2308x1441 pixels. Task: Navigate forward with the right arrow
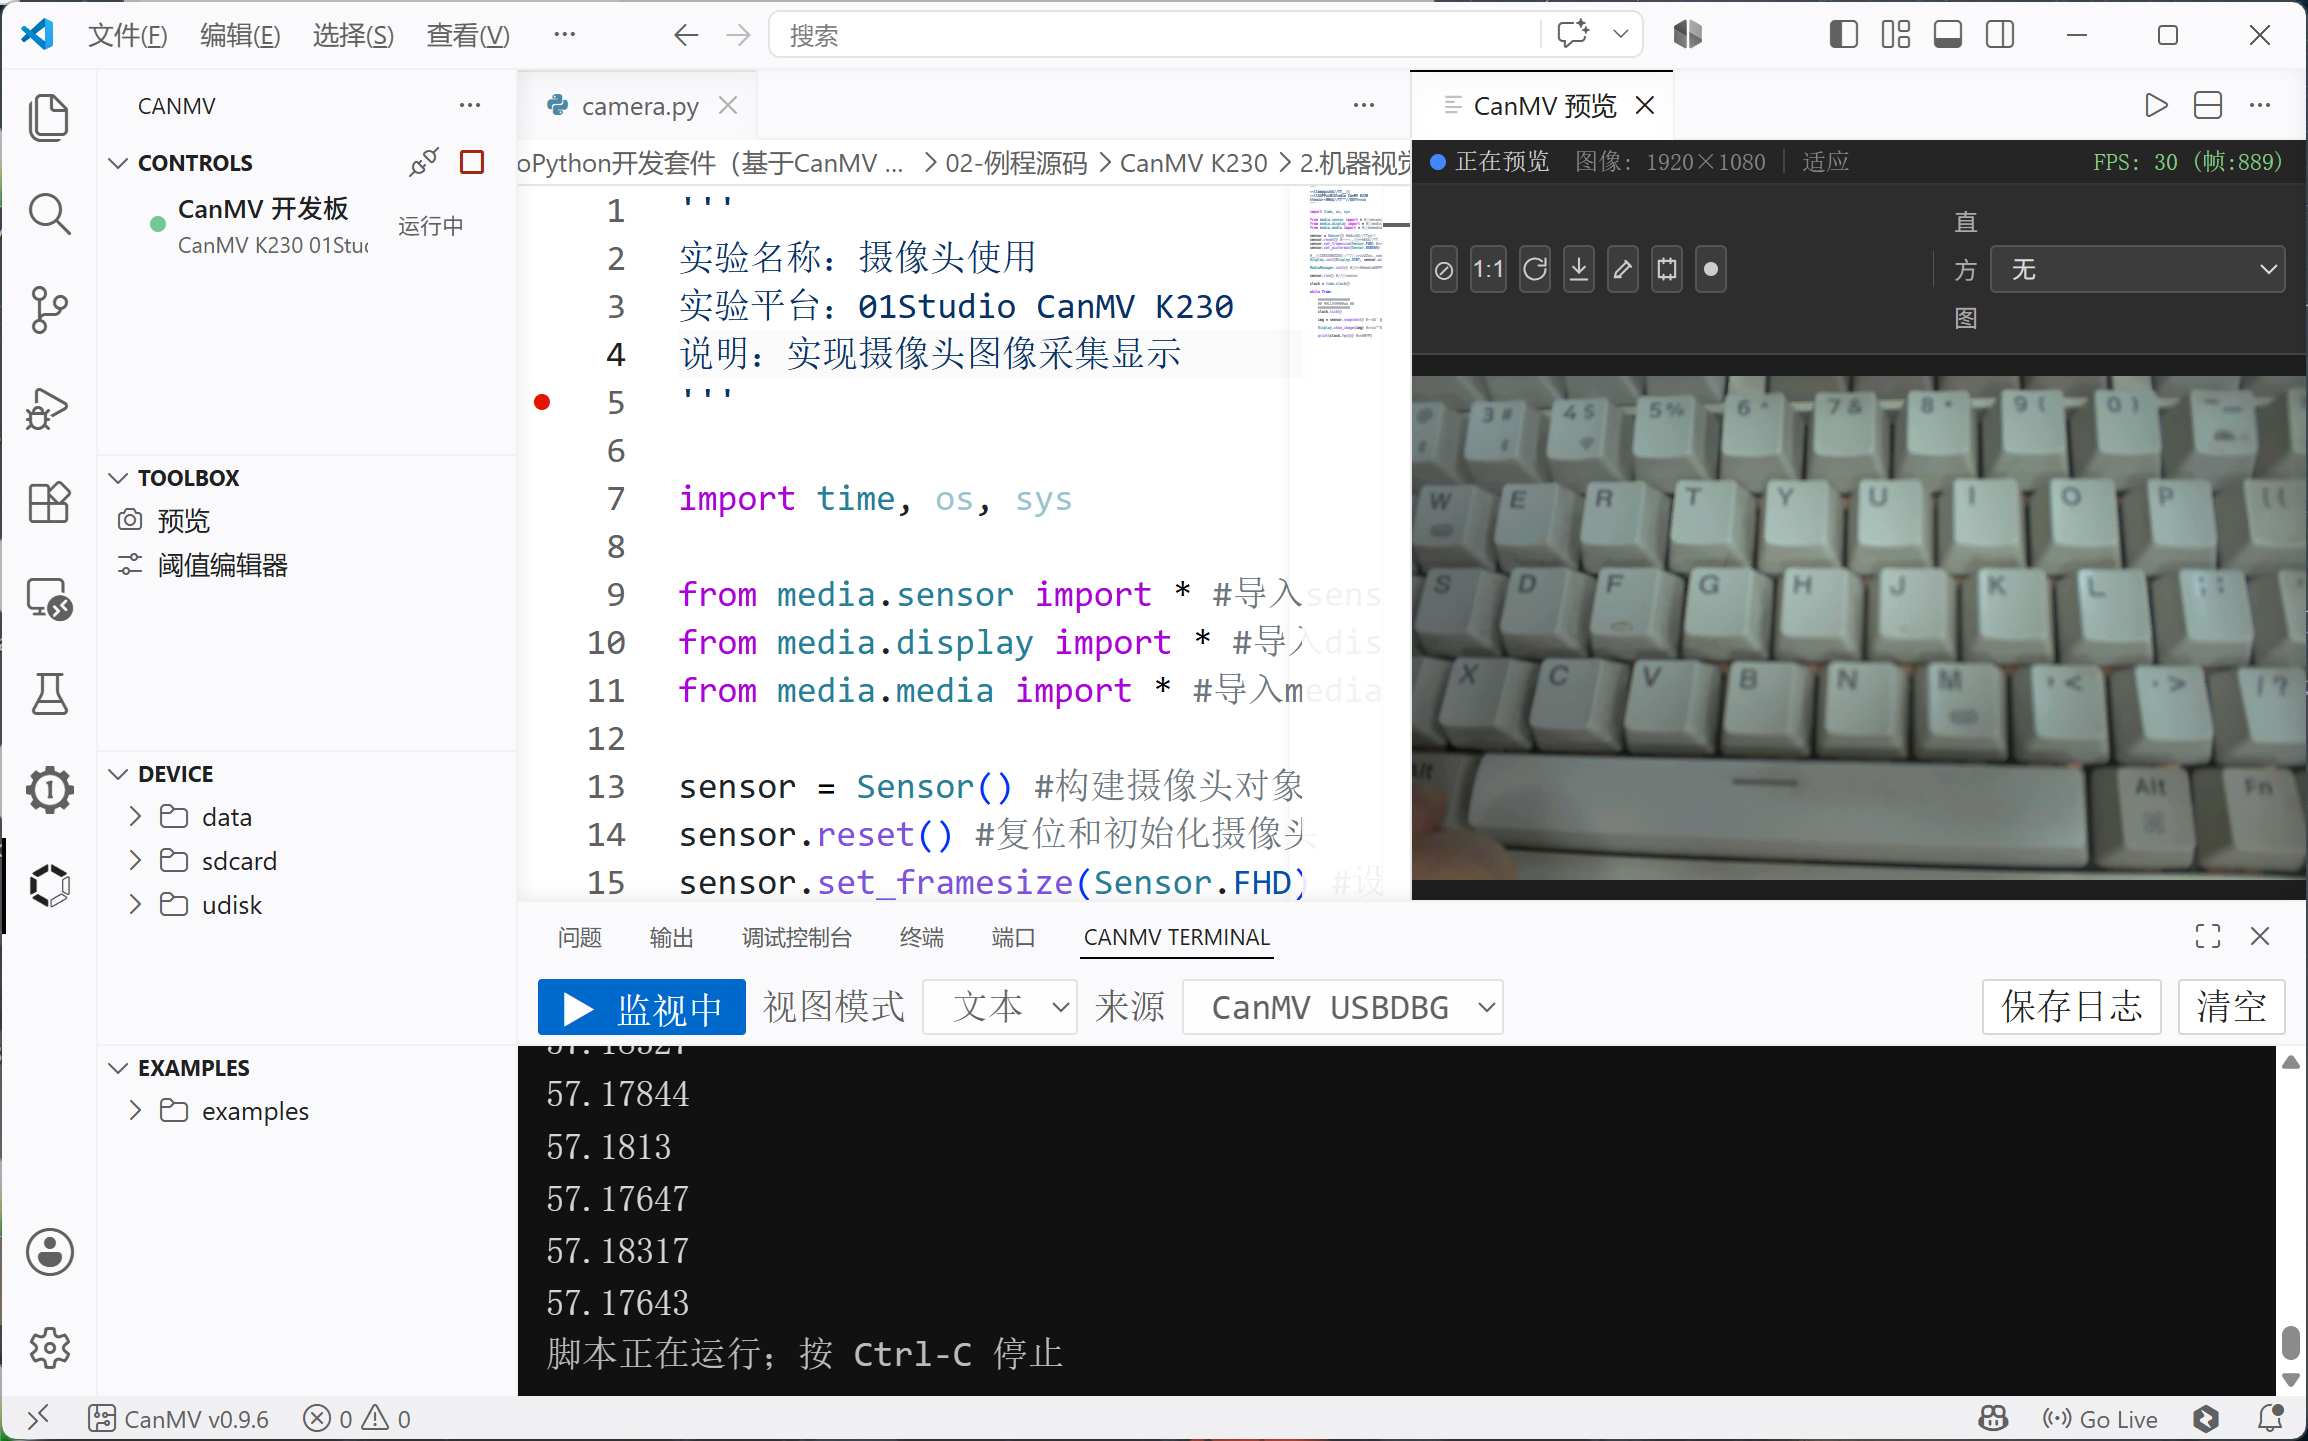tap(738, 36)
